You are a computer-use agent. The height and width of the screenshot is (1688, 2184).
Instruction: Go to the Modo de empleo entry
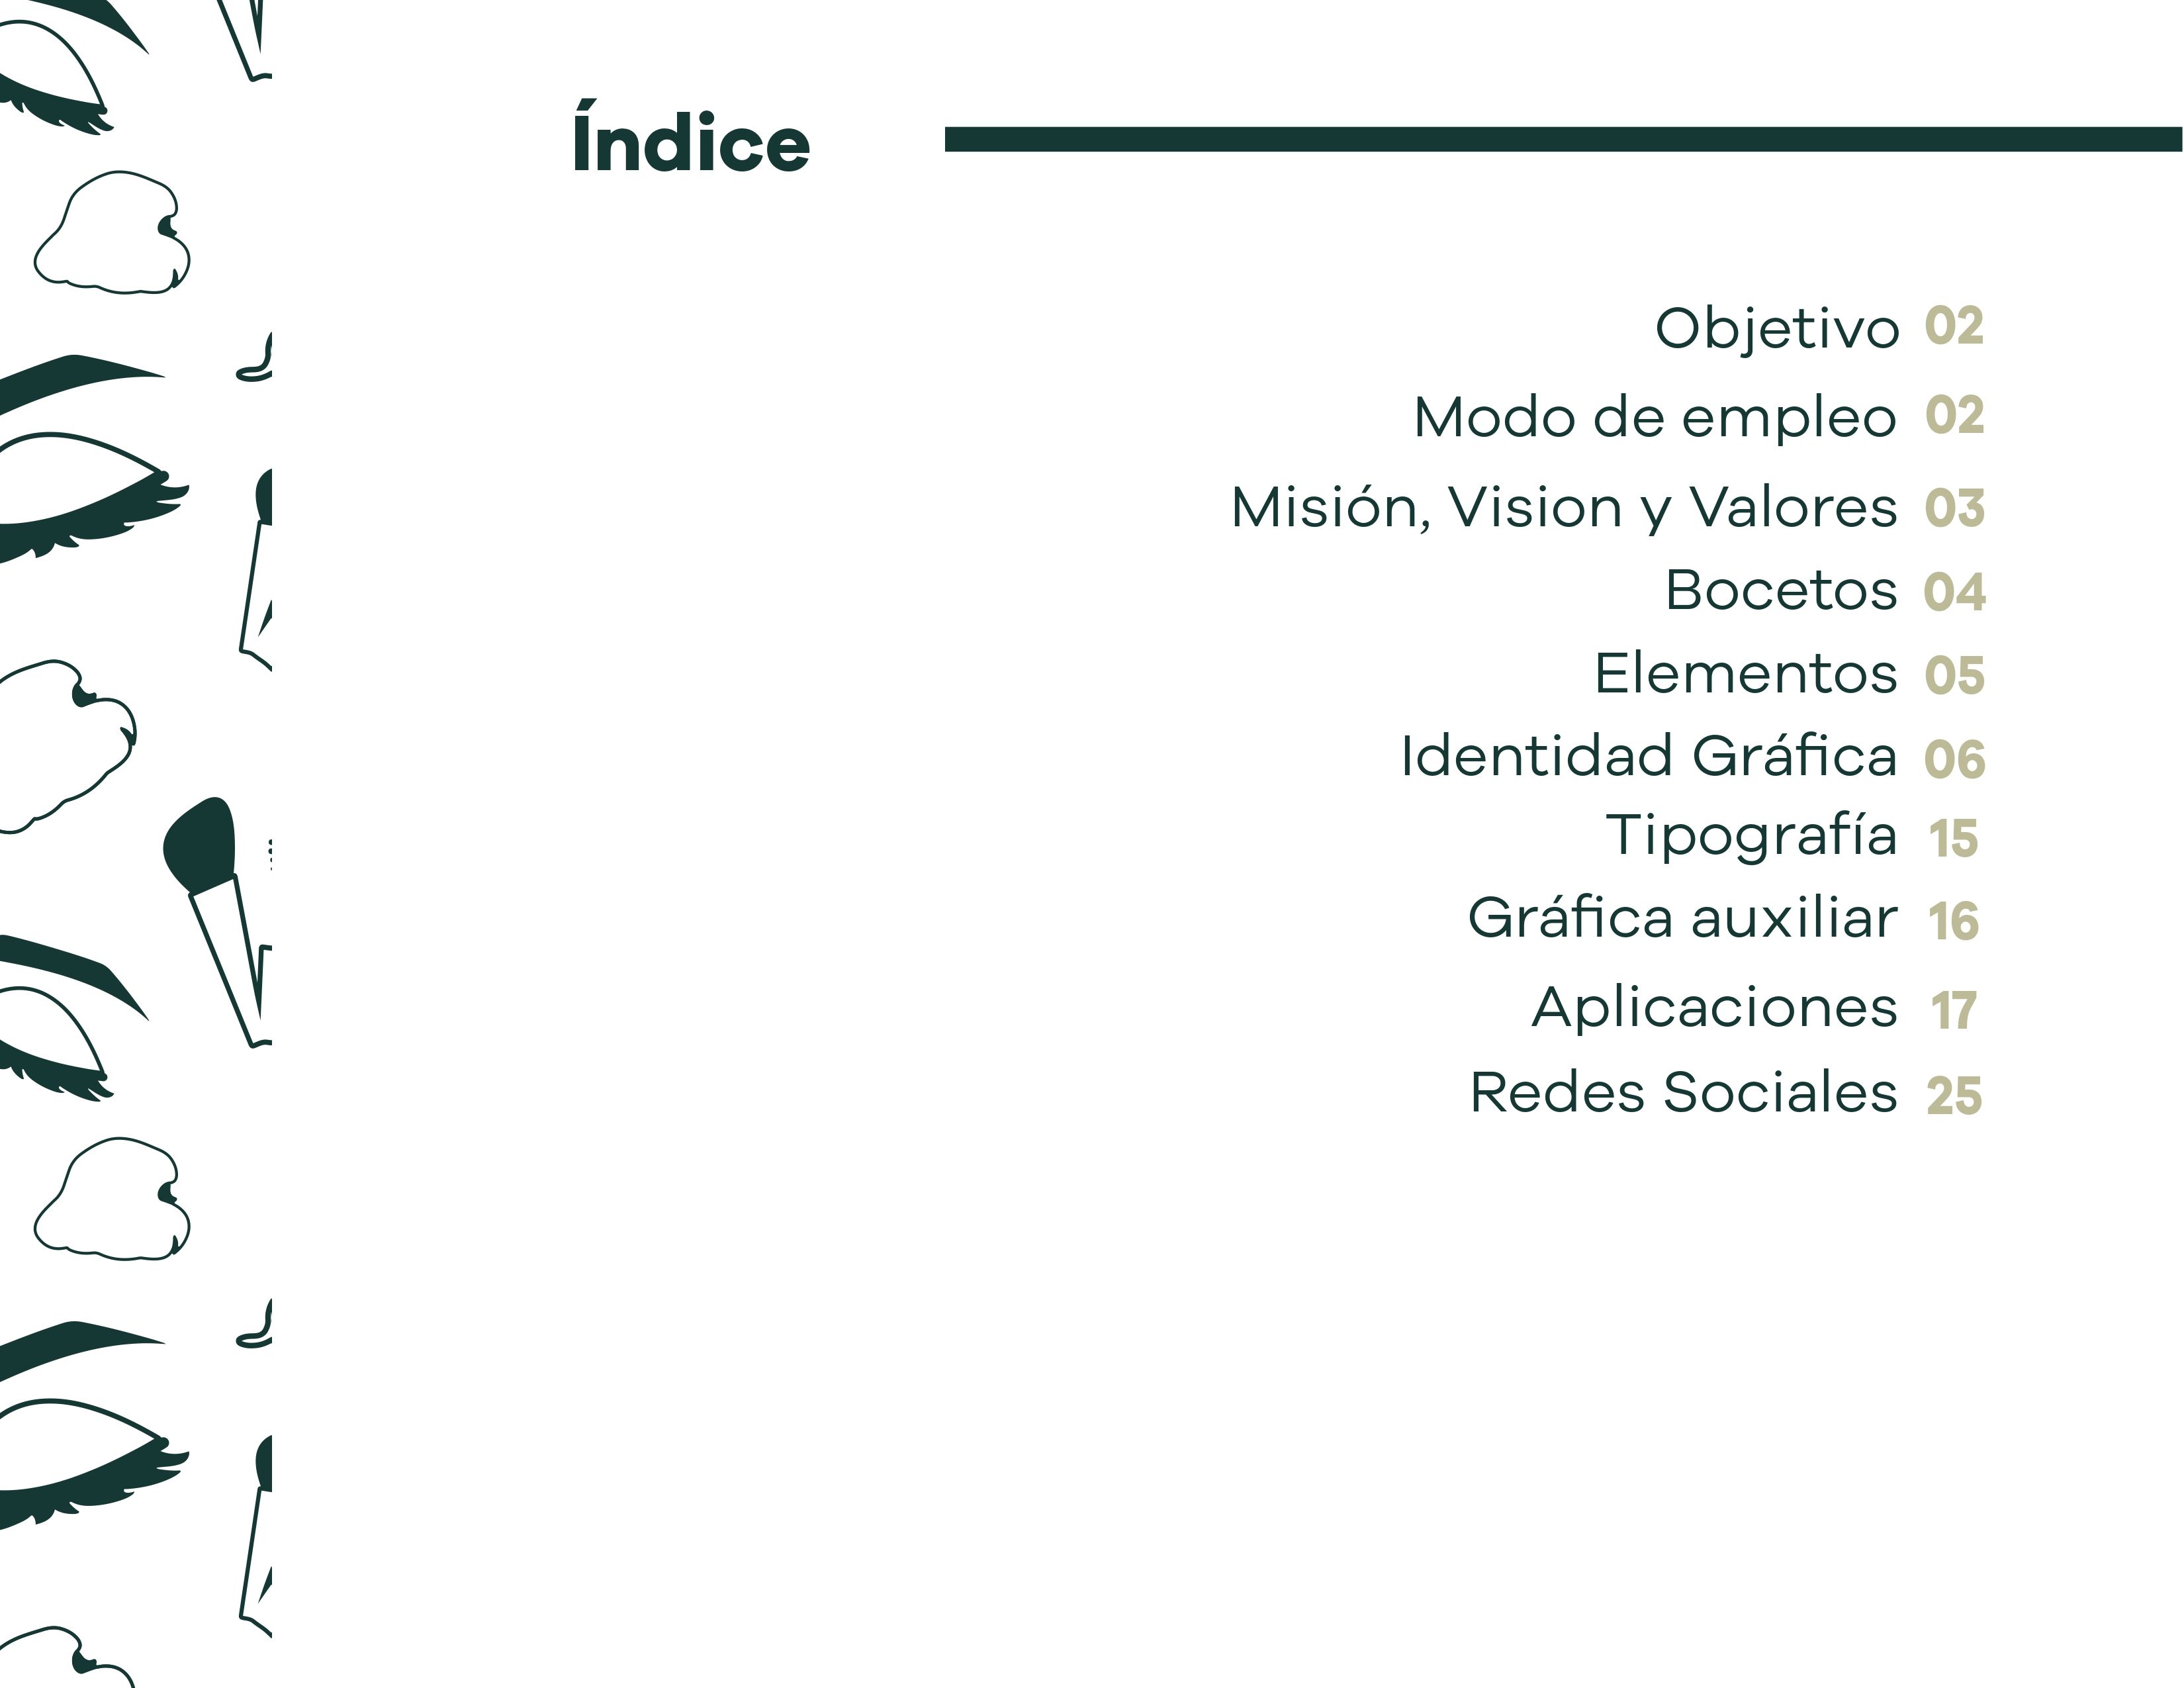pos(1654,417)
